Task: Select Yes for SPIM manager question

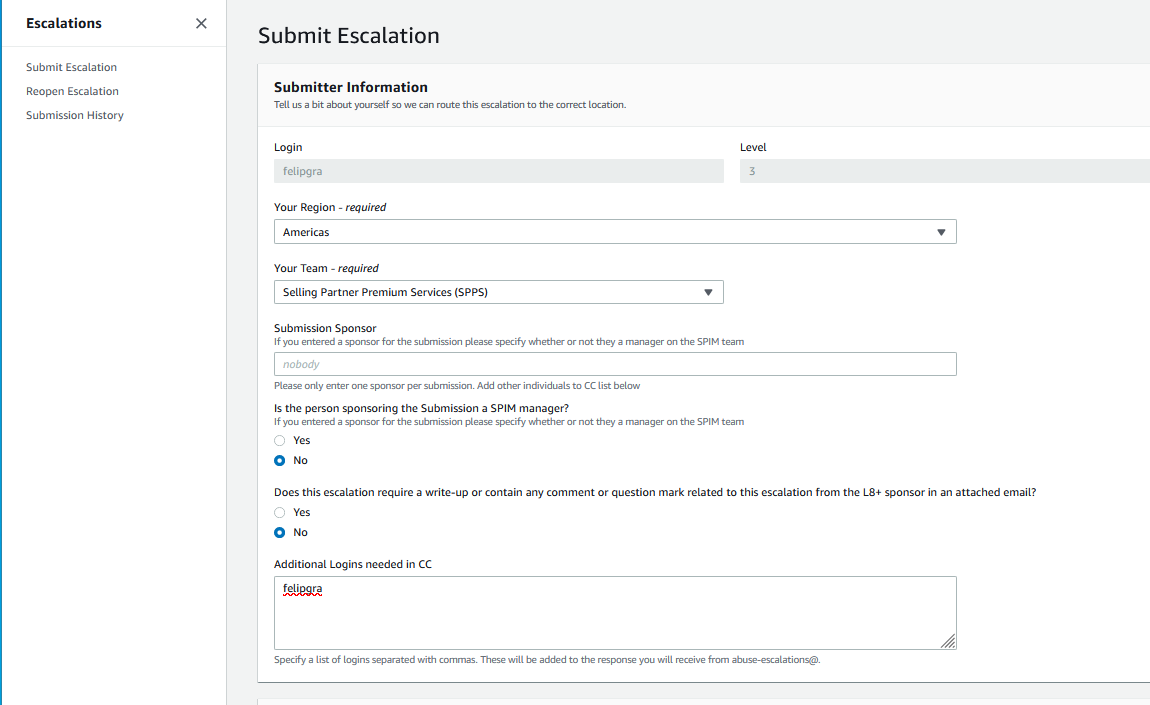Action: pyautogui.click(x=280, y=440)
